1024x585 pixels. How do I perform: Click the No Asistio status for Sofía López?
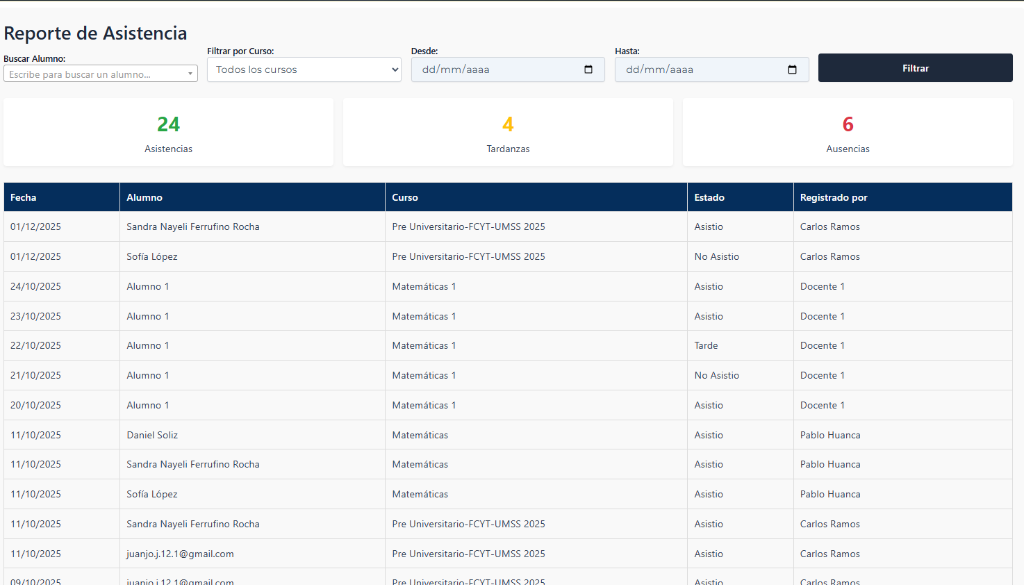tap(716, 257)
